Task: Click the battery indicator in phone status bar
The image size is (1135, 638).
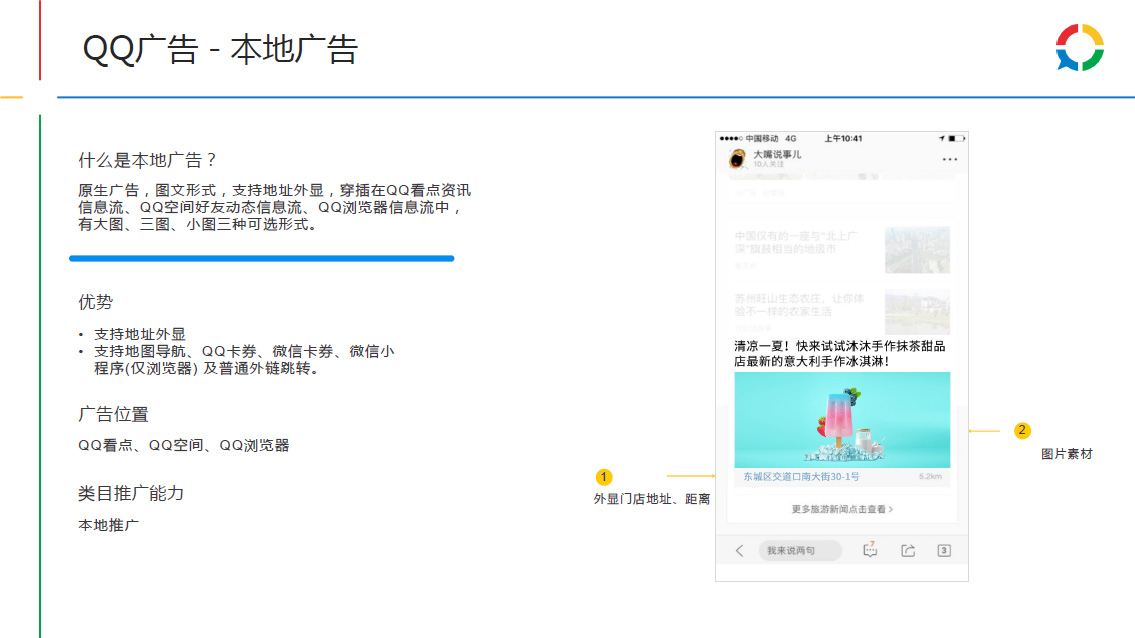Action: pyautogui.click(x=956, y=138)
